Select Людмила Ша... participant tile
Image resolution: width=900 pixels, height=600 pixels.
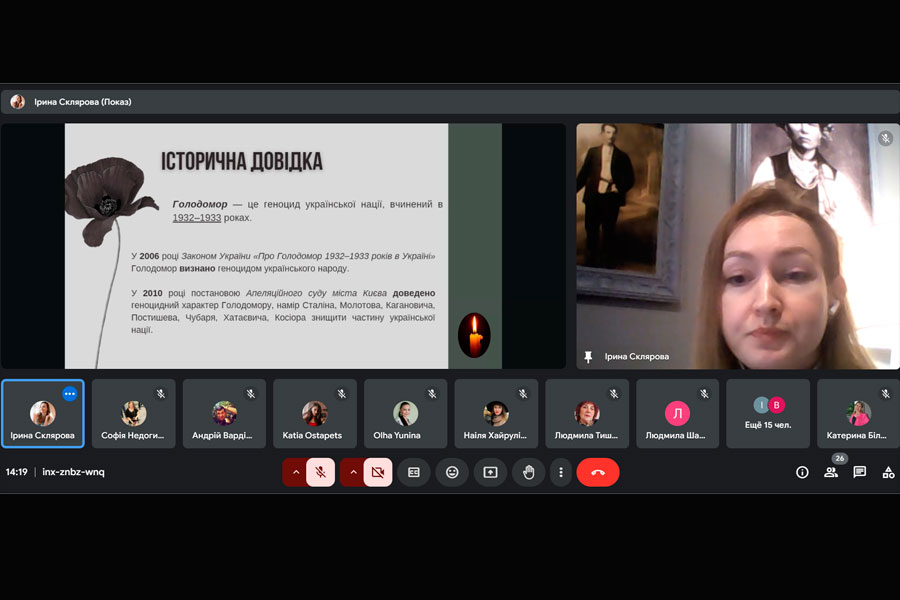point(677,413)
